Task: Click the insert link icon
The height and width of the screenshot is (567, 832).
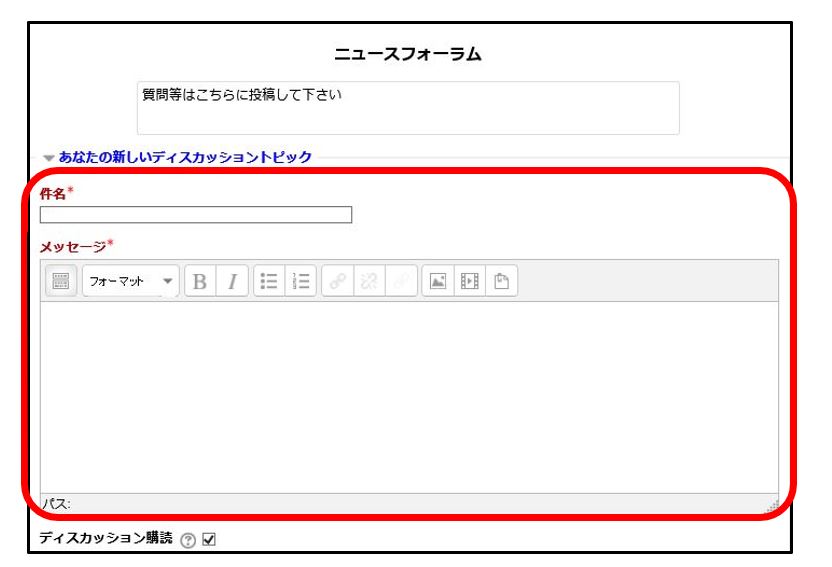Action: [x=337, y=282]
